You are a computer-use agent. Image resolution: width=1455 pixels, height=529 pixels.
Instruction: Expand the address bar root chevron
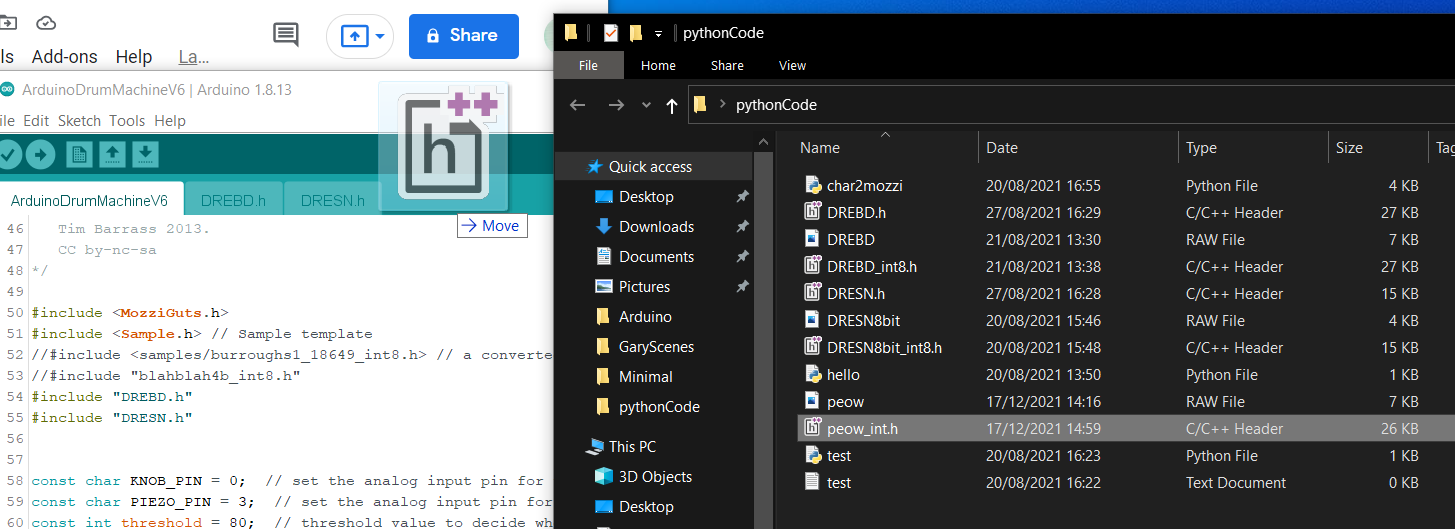[722, 104]
